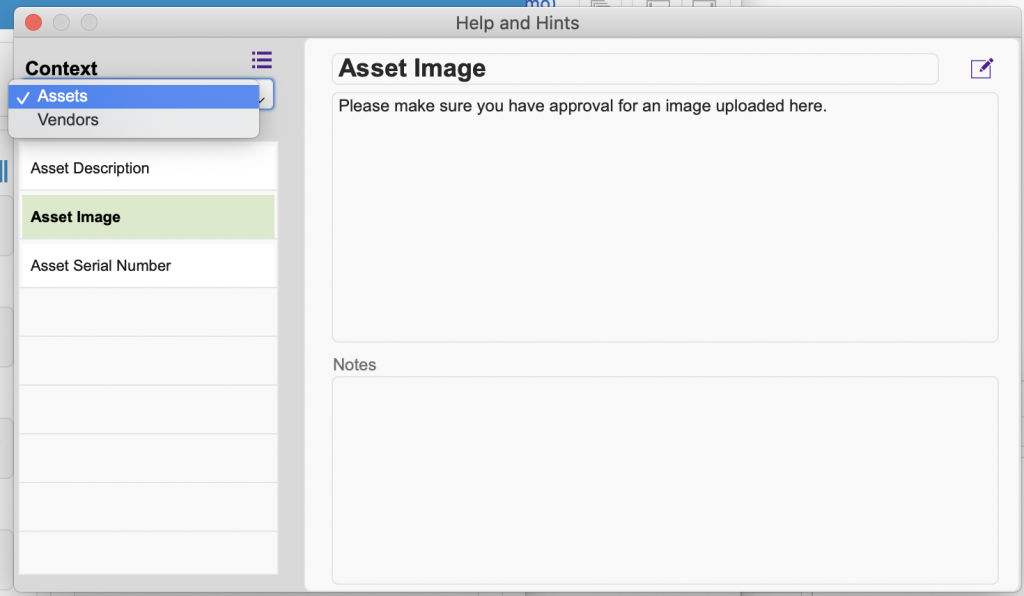Image resolution: width=1024 pixels, height=596 pixels.
Task: Select the highlighted Asset Image row
Action: point(148,217)
